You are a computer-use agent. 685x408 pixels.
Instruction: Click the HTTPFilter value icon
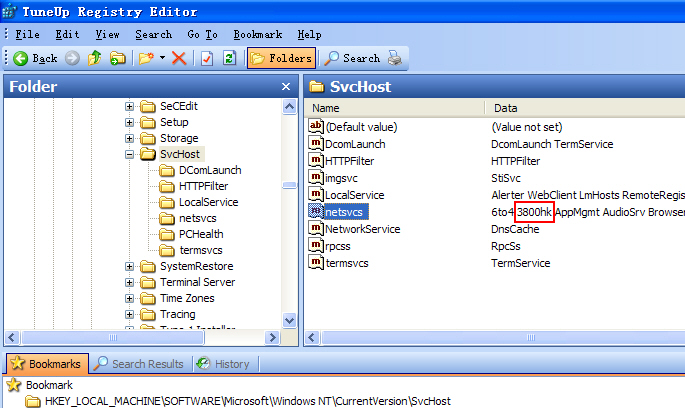point(316,160)
